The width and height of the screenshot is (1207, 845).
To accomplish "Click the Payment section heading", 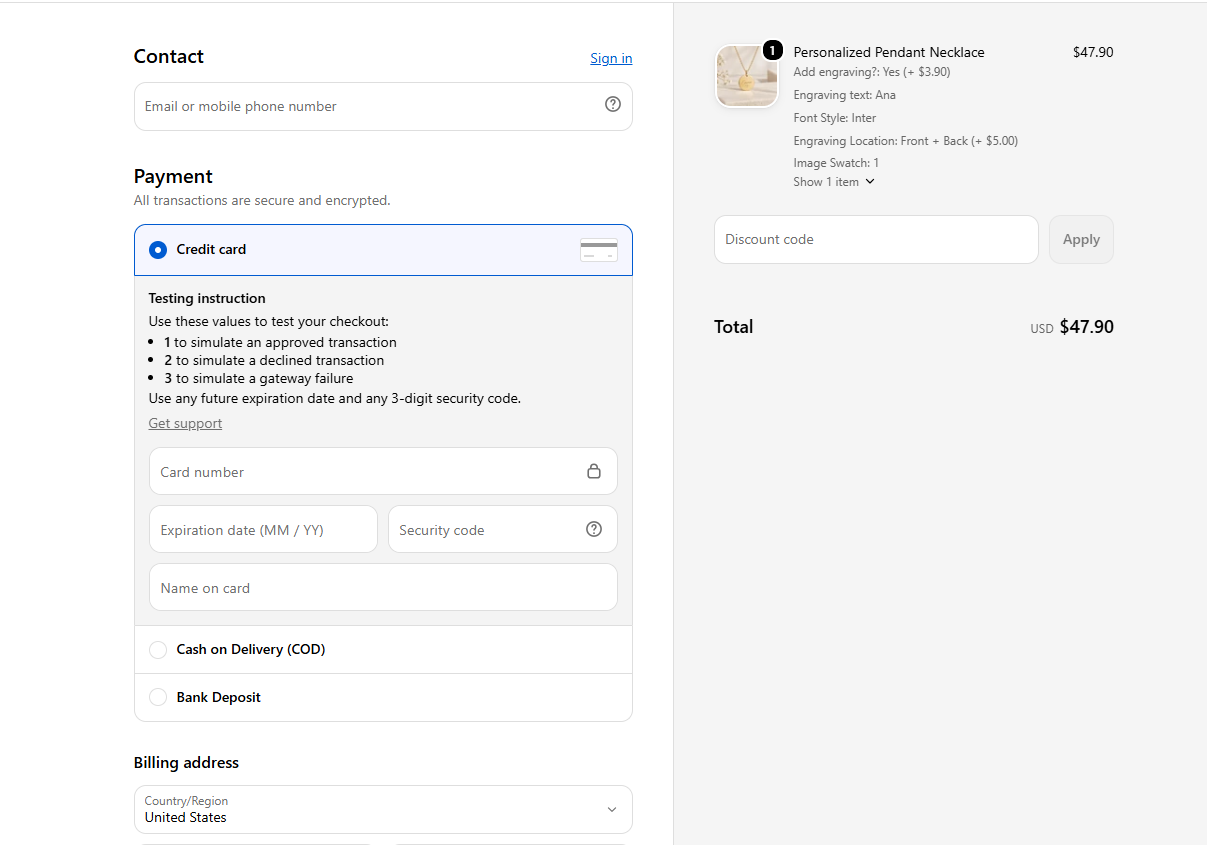I will [173, 176].
